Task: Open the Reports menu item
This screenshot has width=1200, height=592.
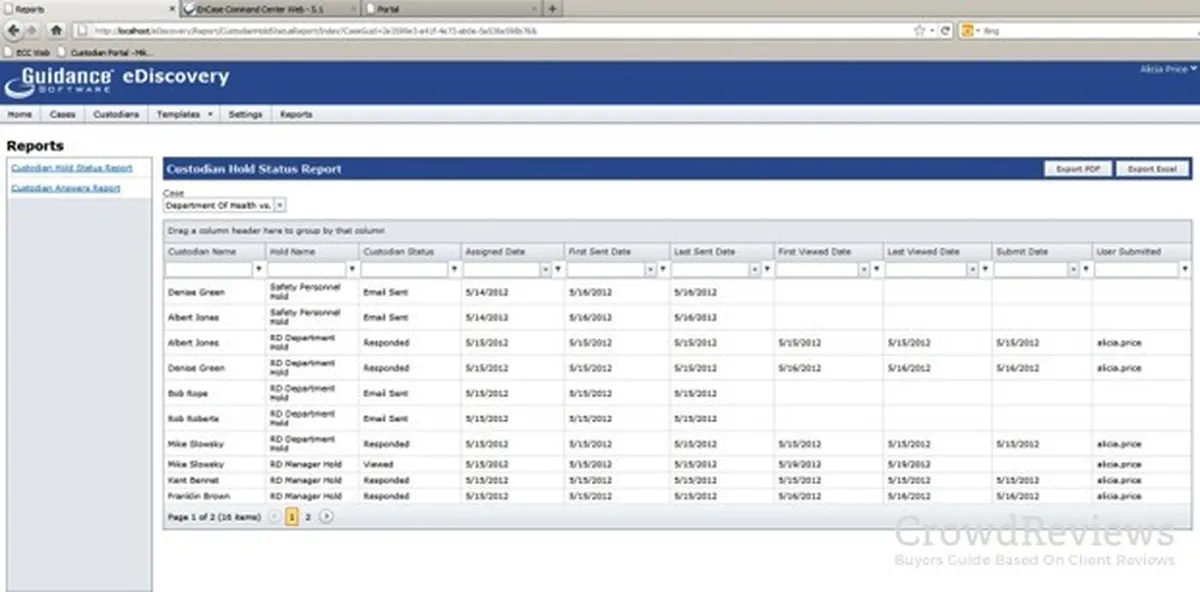Action: point(296,115)
